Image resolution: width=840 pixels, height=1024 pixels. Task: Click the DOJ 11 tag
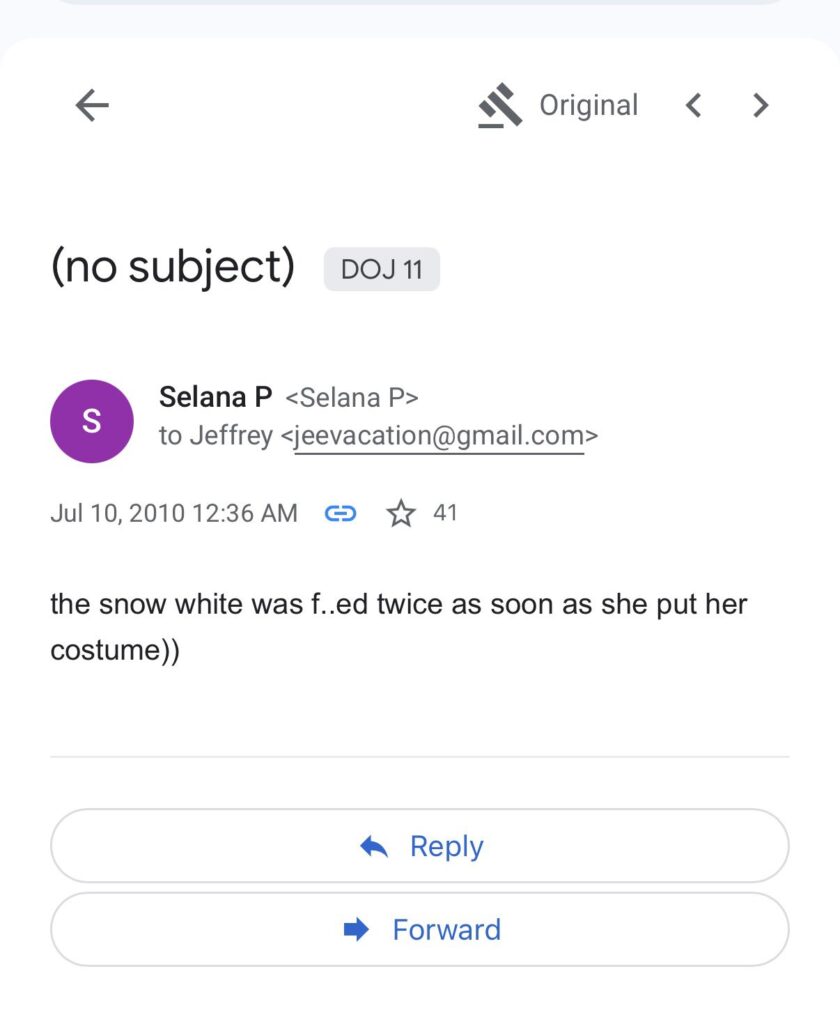[381, 270]
